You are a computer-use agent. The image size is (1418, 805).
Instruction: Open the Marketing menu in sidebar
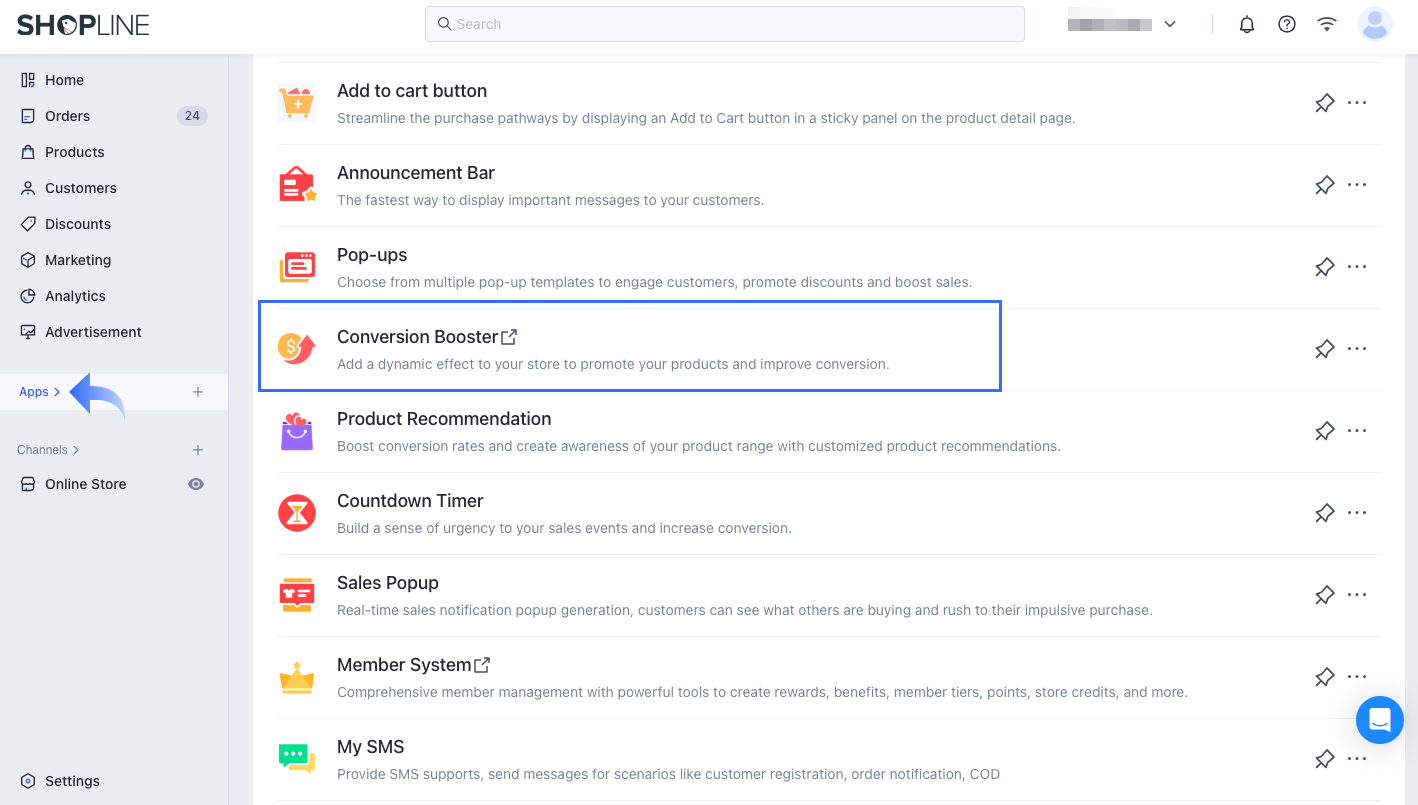(77, 259)
